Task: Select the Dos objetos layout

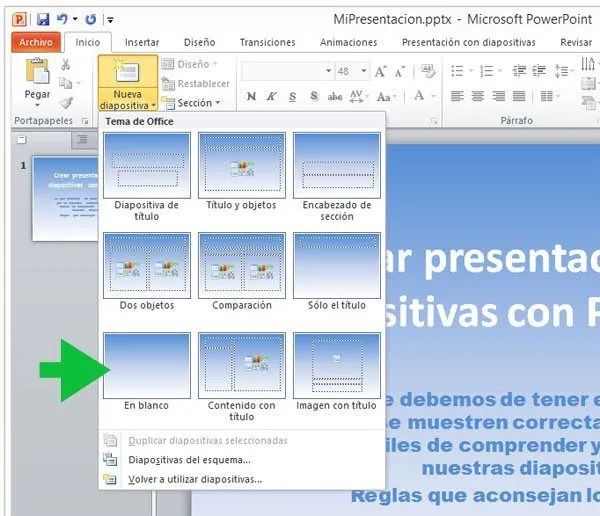Action: click(x=147, y=272)
